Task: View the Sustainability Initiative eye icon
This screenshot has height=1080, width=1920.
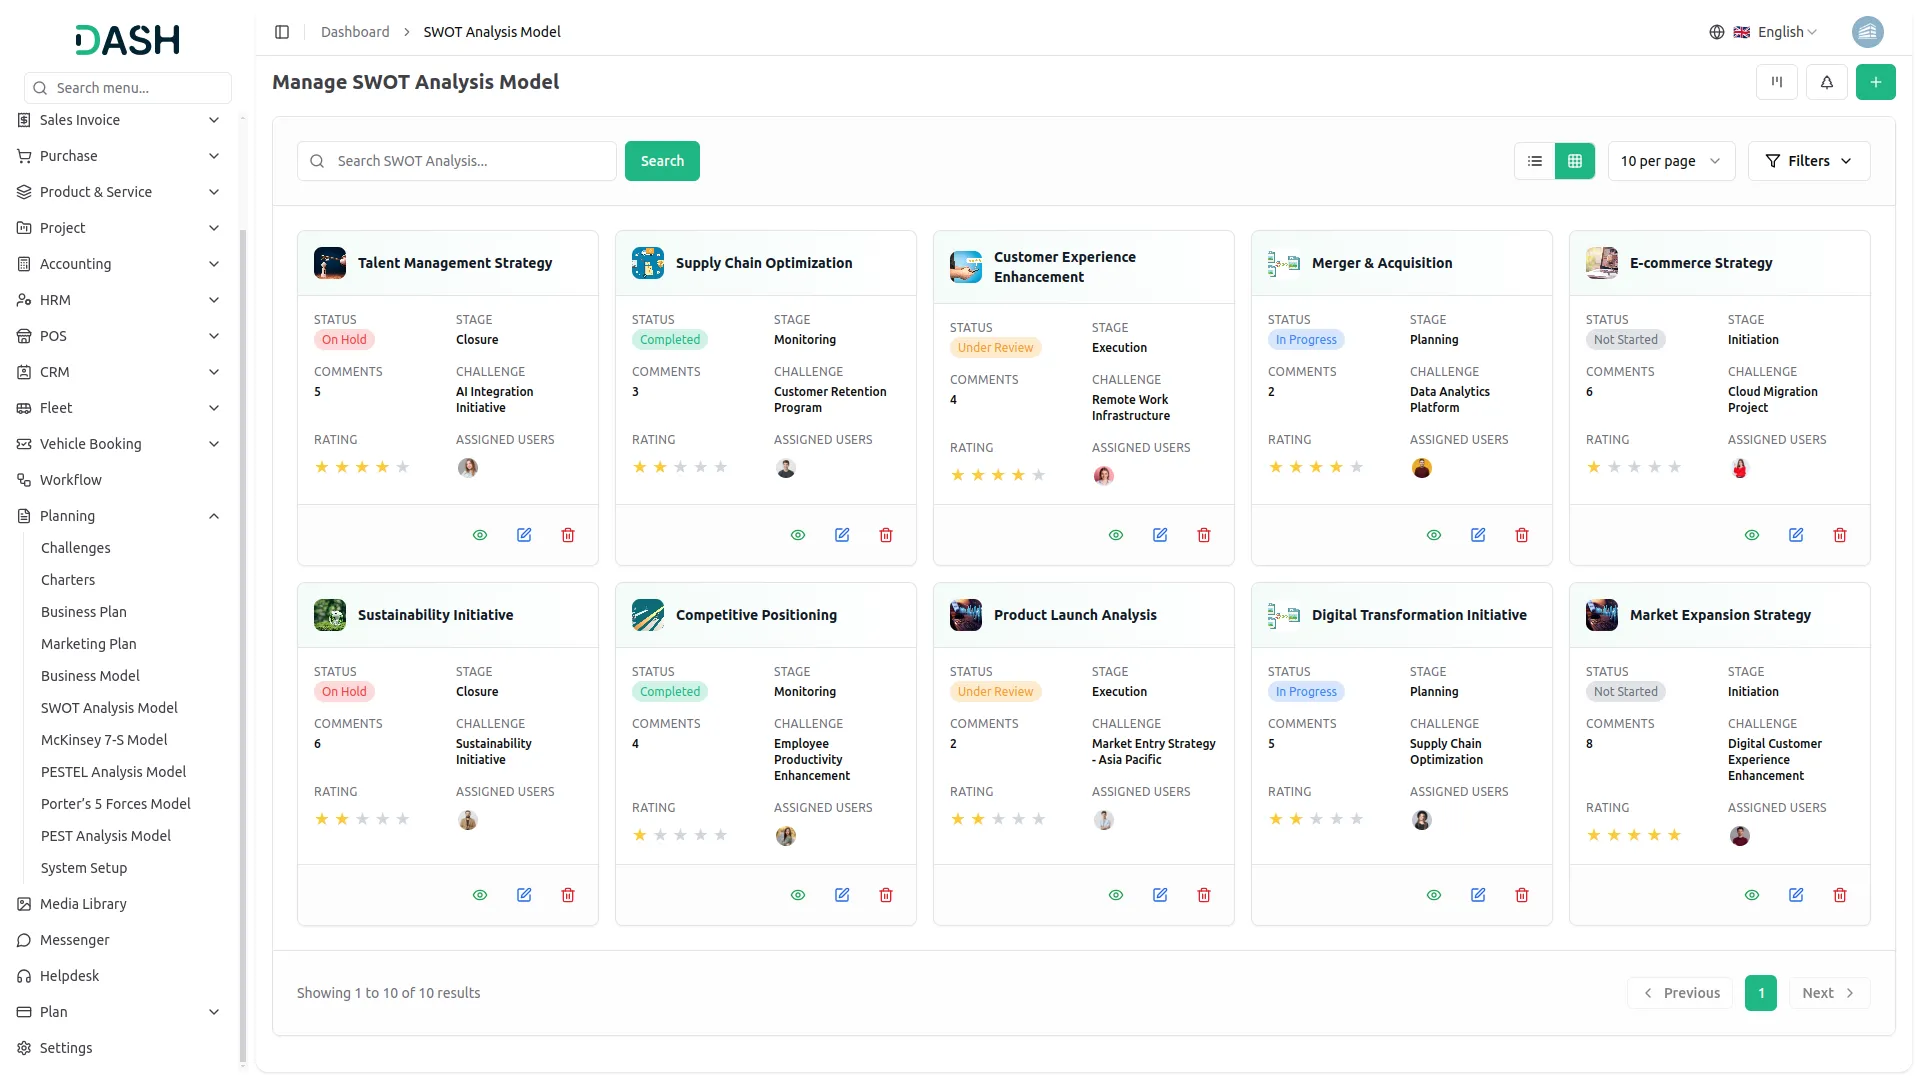Action: point(480,895)
